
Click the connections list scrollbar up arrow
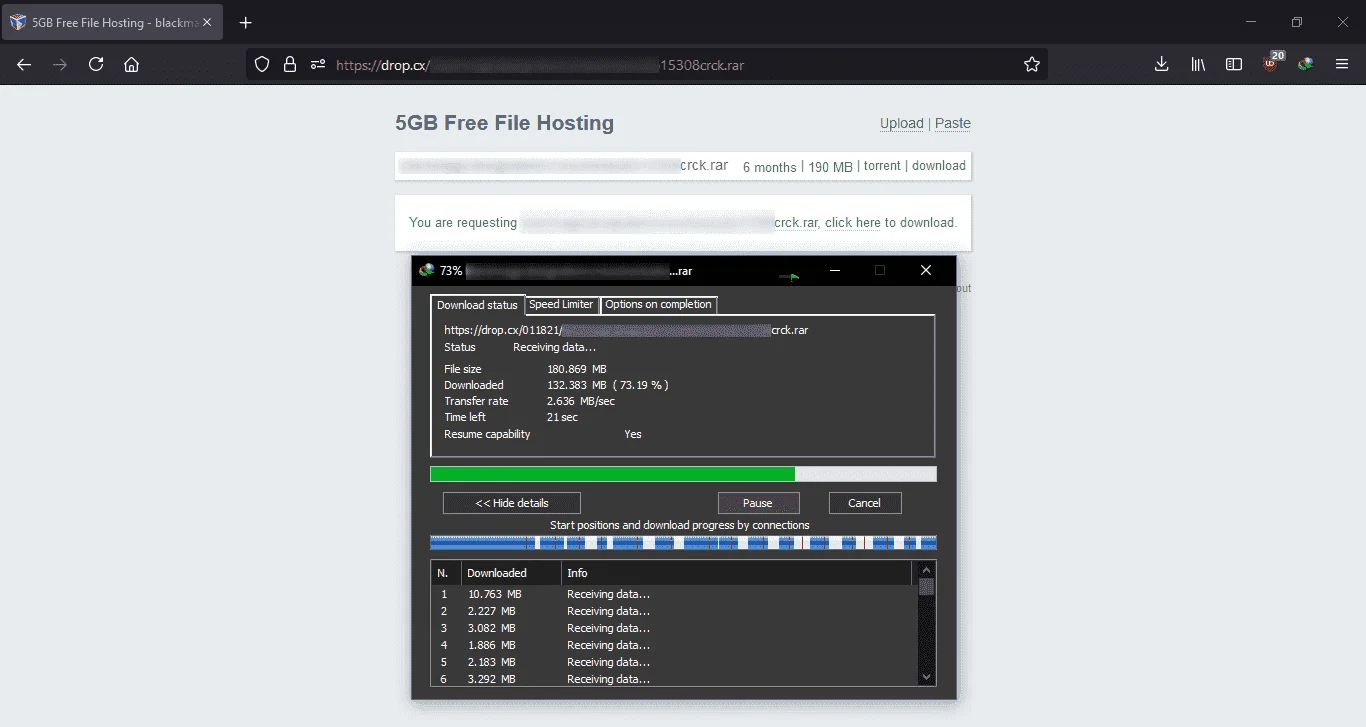[x=926, y=571]
